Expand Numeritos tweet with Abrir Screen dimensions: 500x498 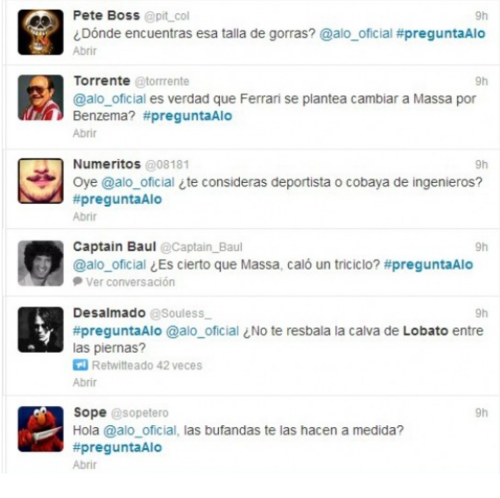click(85, 216)
